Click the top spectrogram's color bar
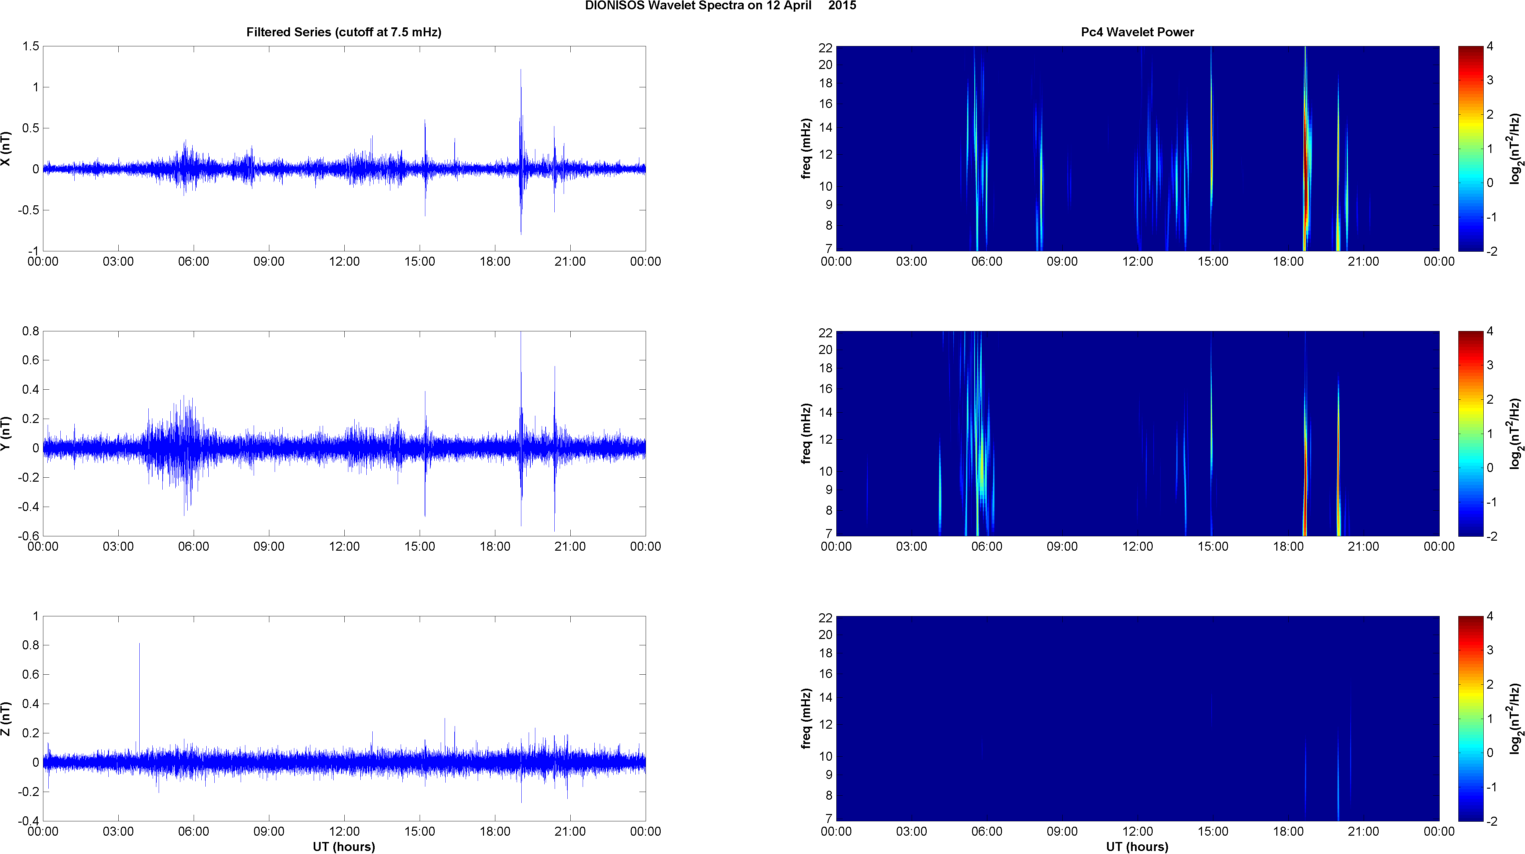 [1470, 148]
